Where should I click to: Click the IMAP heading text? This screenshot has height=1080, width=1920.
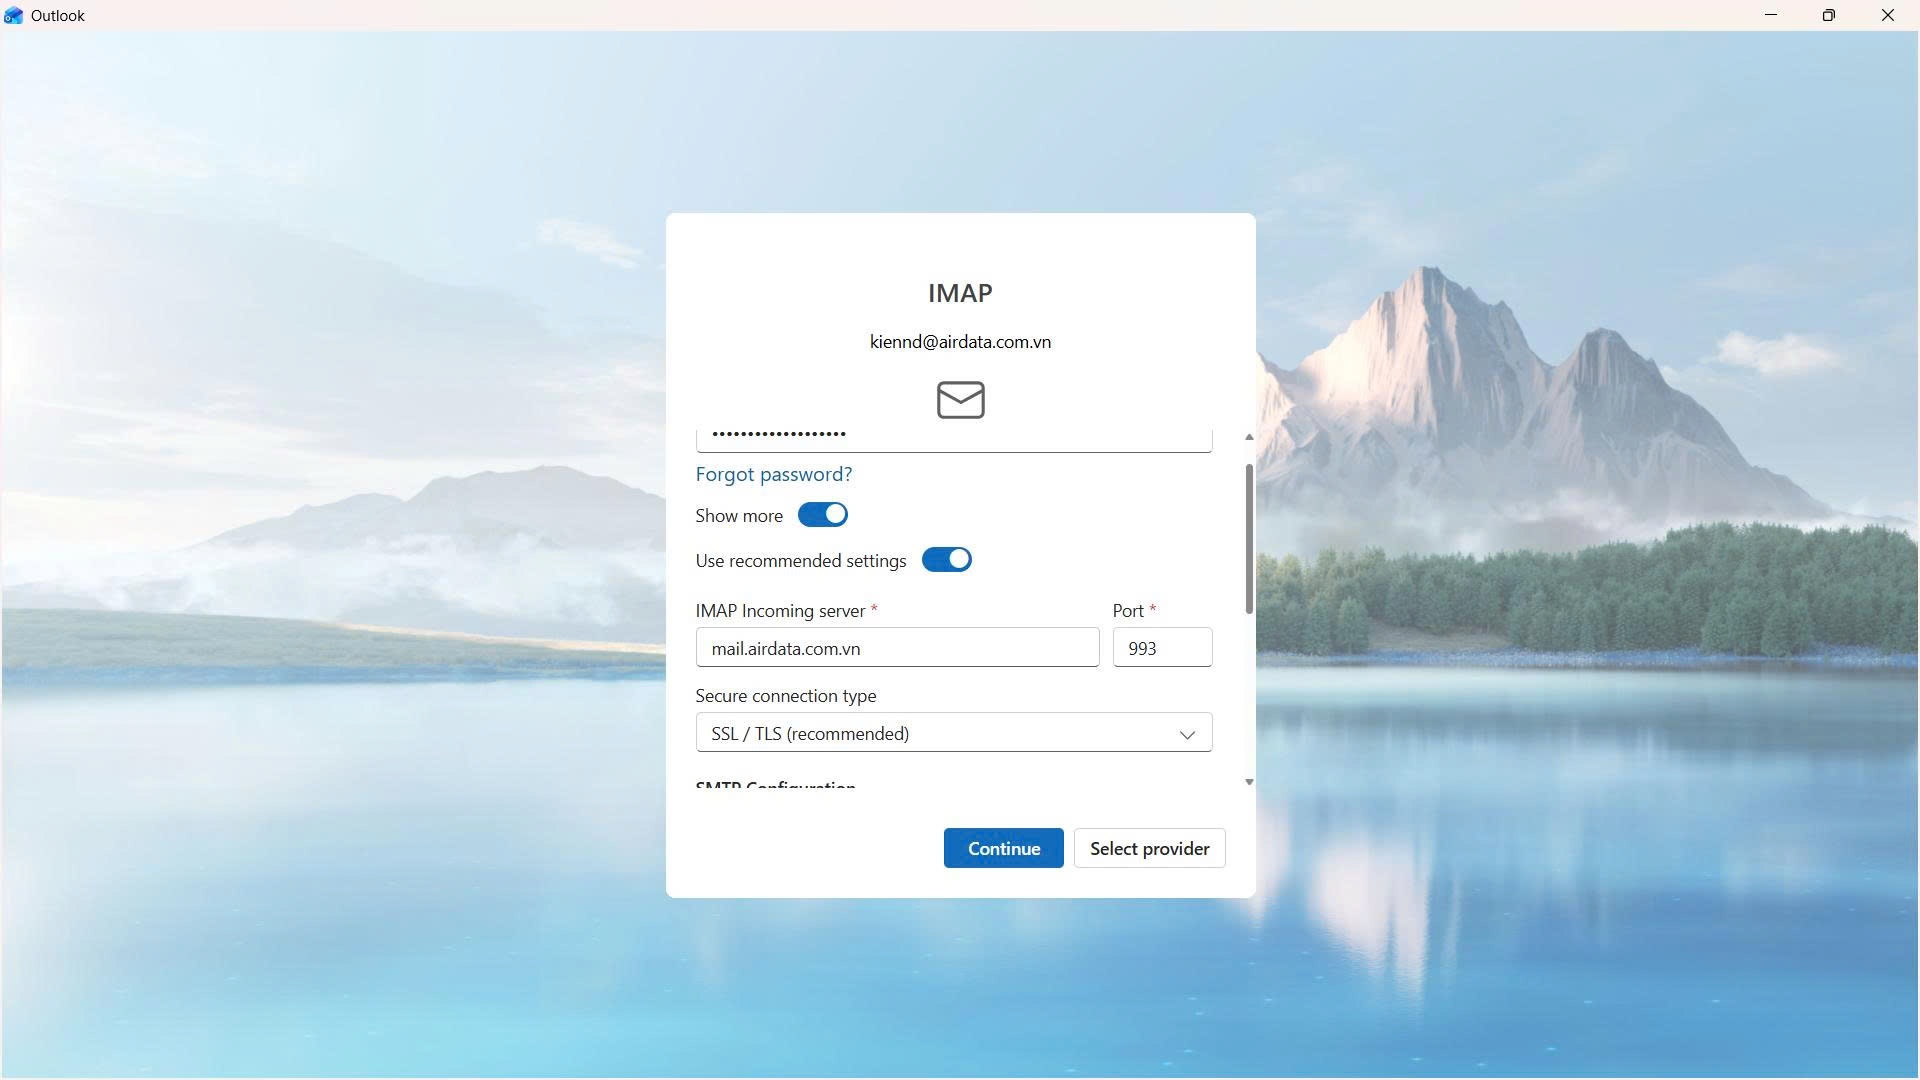pyautogui.click(x=960, y=293)
